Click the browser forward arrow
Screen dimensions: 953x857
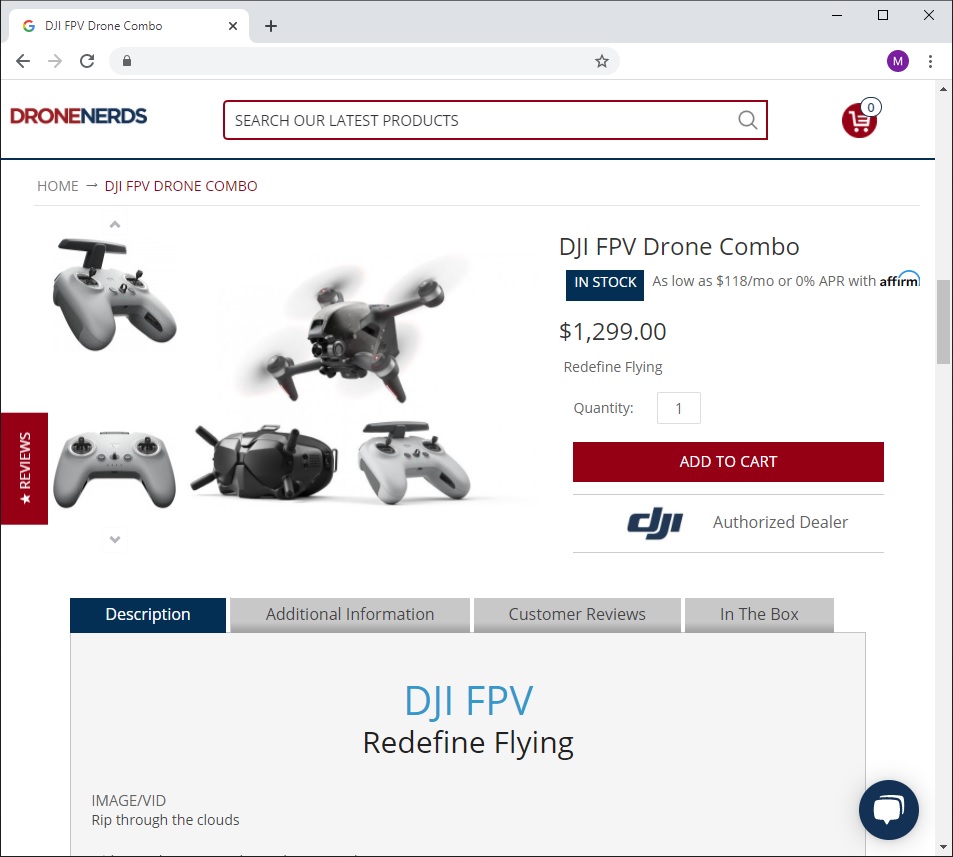coord(55,61)
